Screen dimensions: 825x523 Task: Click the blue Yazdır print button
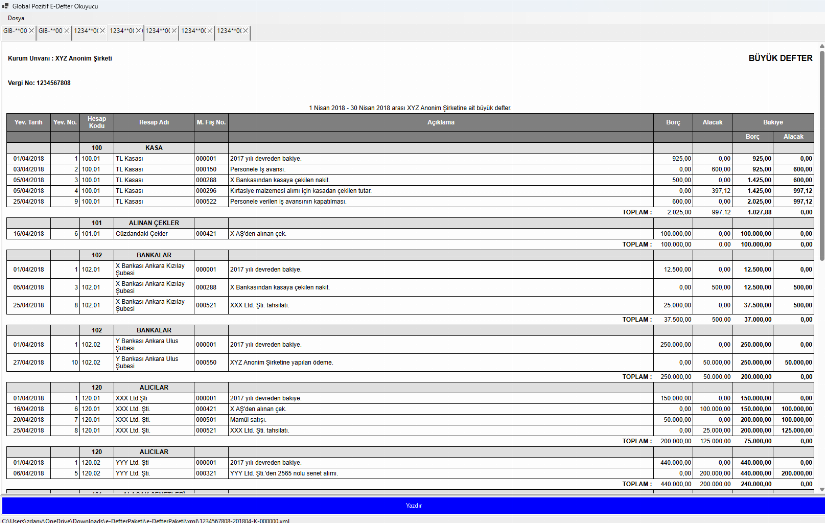click(412, 506)
